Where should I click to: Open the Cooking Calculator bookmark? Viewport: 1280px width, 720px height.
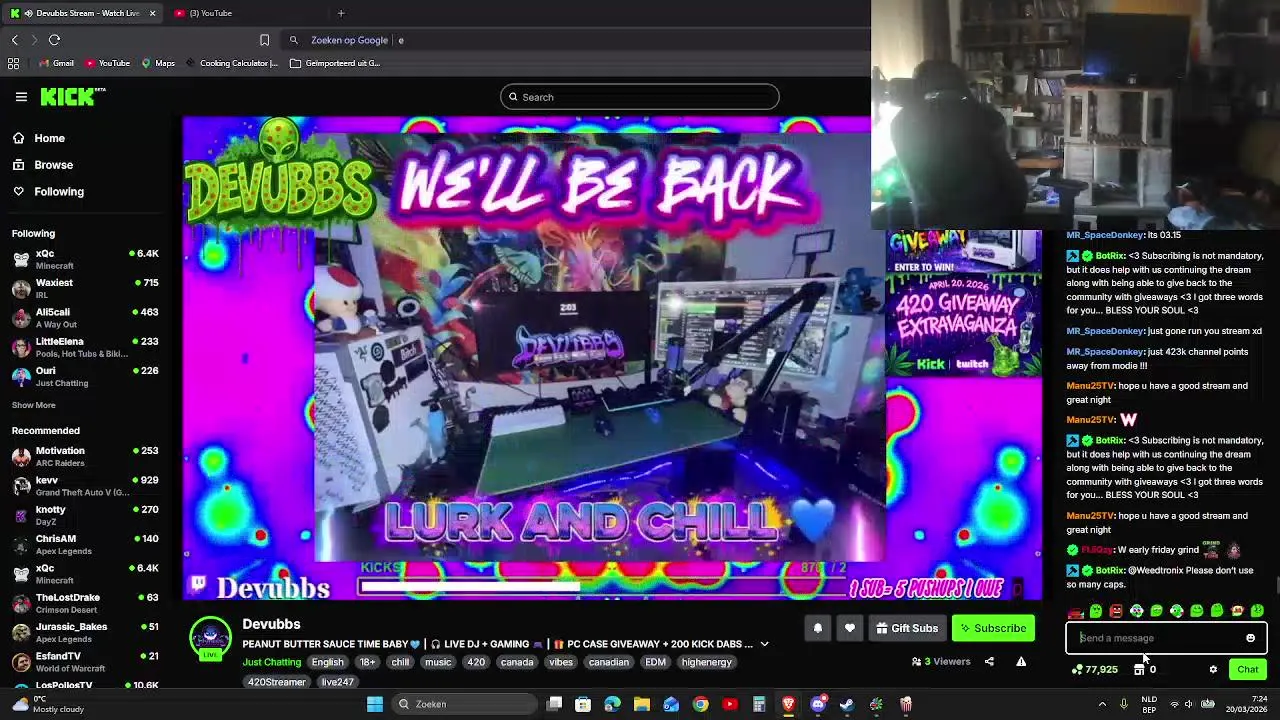(x=231, y=63)
